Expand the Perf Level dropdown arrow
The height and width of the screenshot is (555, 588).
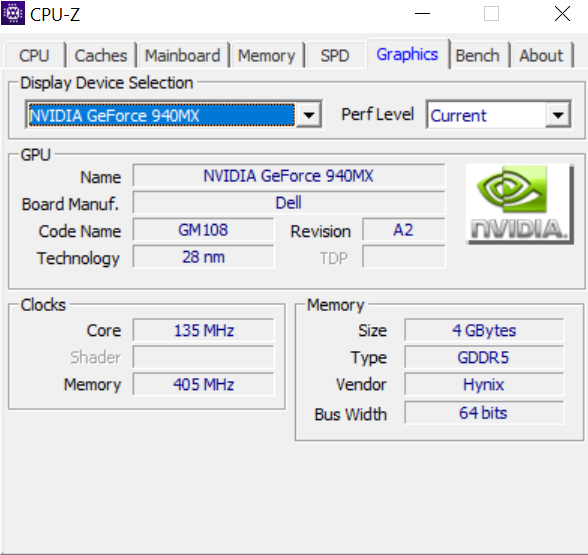pyautogui.click(x=558, y=115)
